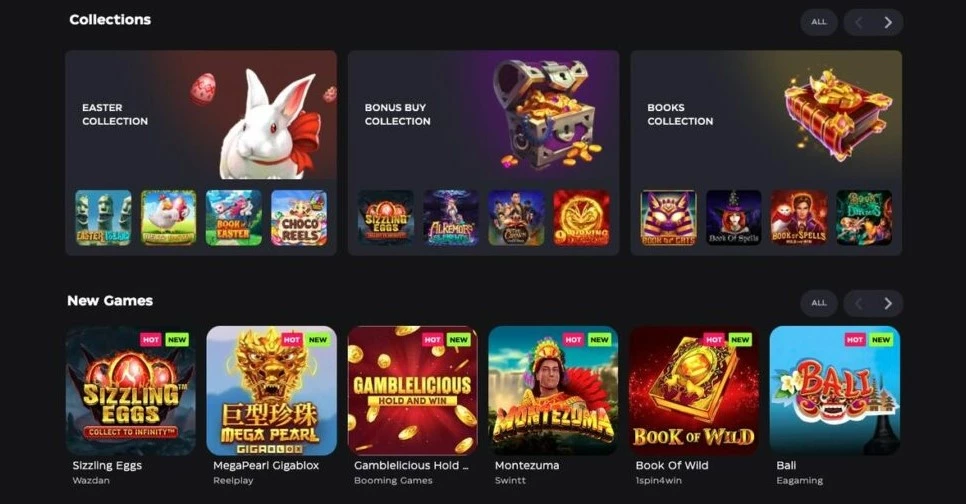Image resolution: width=966 pixels, height=504 pixels.
Task: Open Book of Easter small icon
Action: tap(233, 217)
